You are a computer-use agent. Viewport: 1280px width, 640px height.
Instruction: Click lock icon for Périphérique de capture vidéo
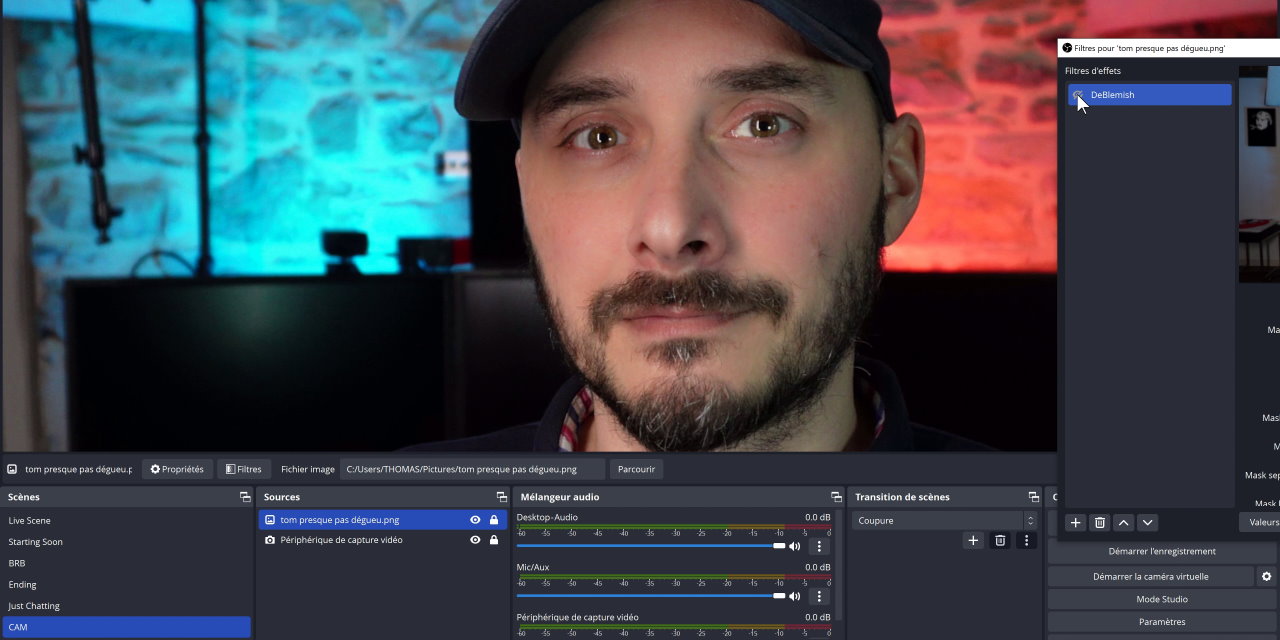(x=494, y=540)
